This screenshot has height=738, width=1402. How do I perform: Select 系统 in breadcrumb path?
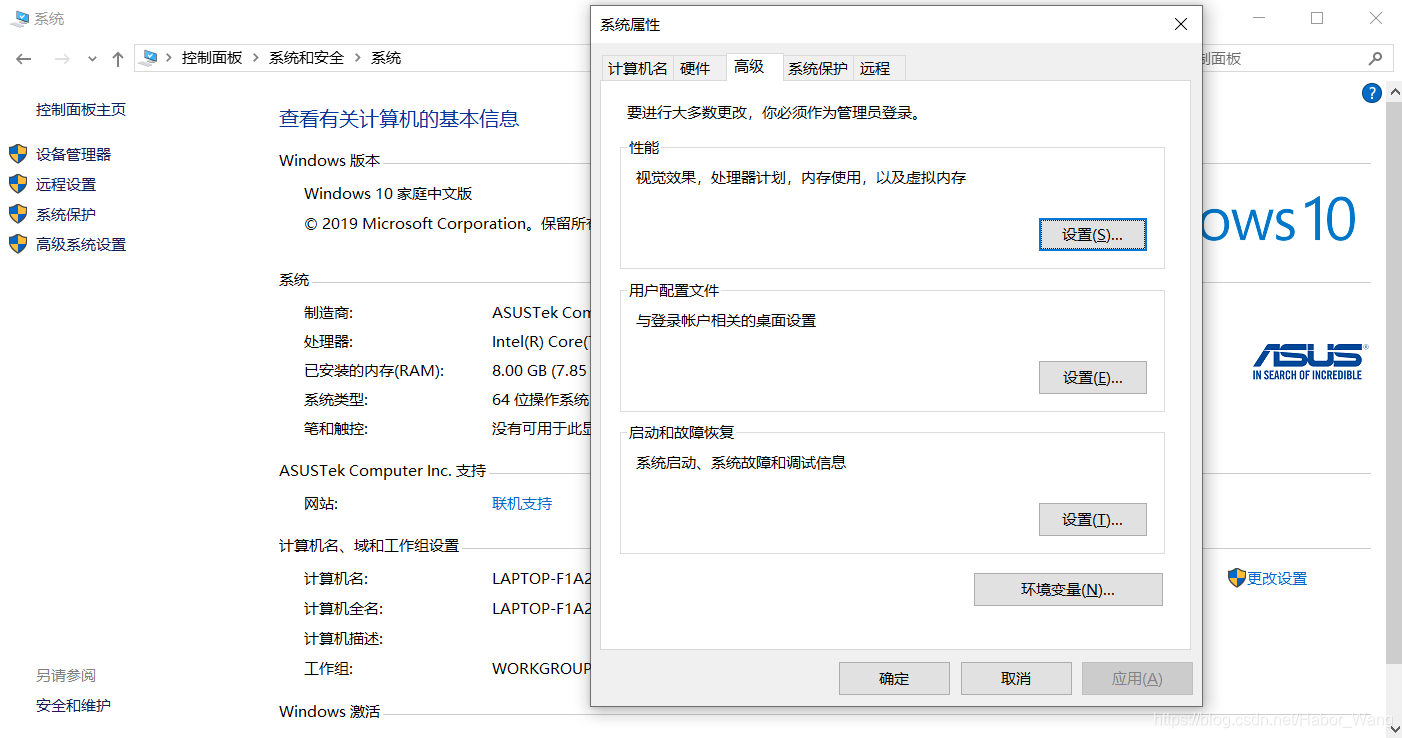pyautogui.click(x=386, y=58)
